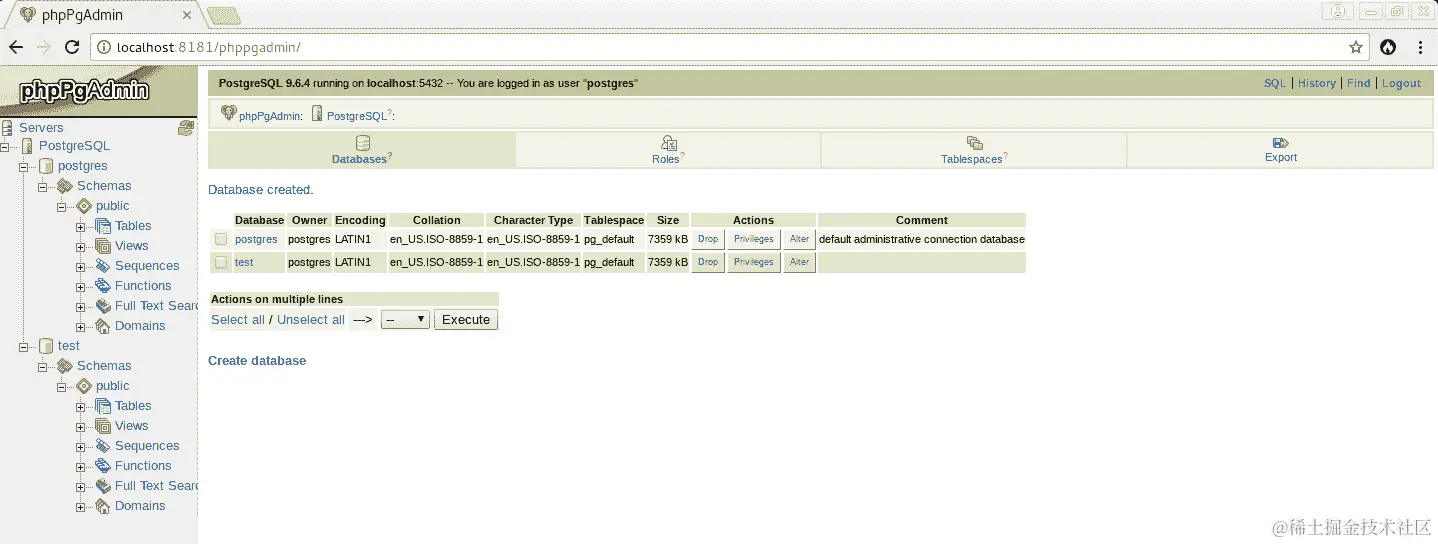
Task: Click Tables icon under postgres public schema
Action: pyautogui.click(x=103, y=226)
